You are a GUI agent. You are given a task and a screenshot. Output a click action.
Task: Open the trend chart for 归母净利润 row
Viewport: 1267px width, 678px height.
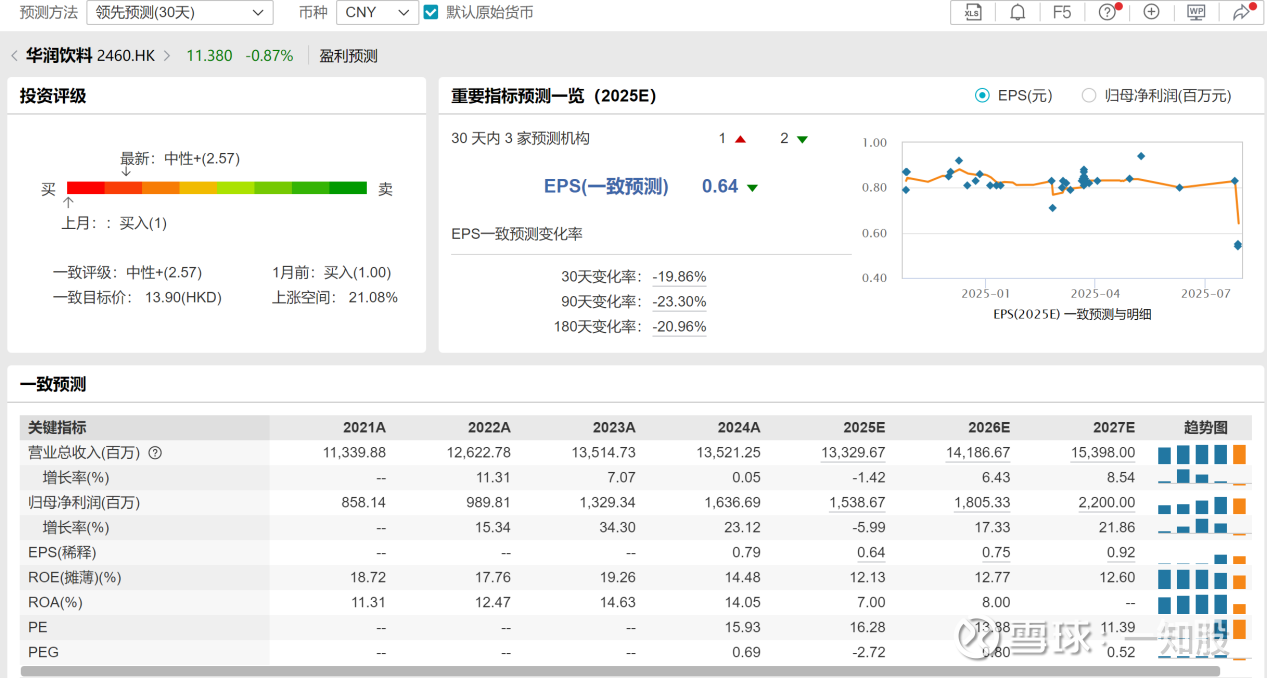coord(1202,503)
